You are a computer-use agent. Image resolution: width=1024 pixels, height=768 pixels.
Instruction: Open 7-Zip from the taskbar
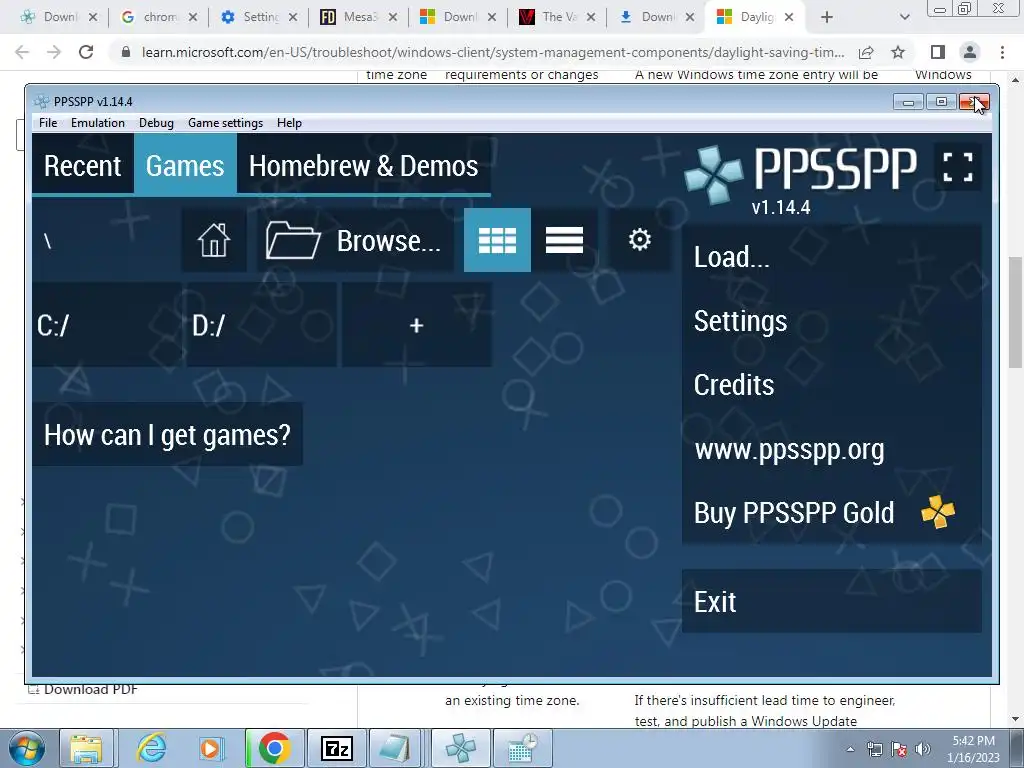(337, 748)
